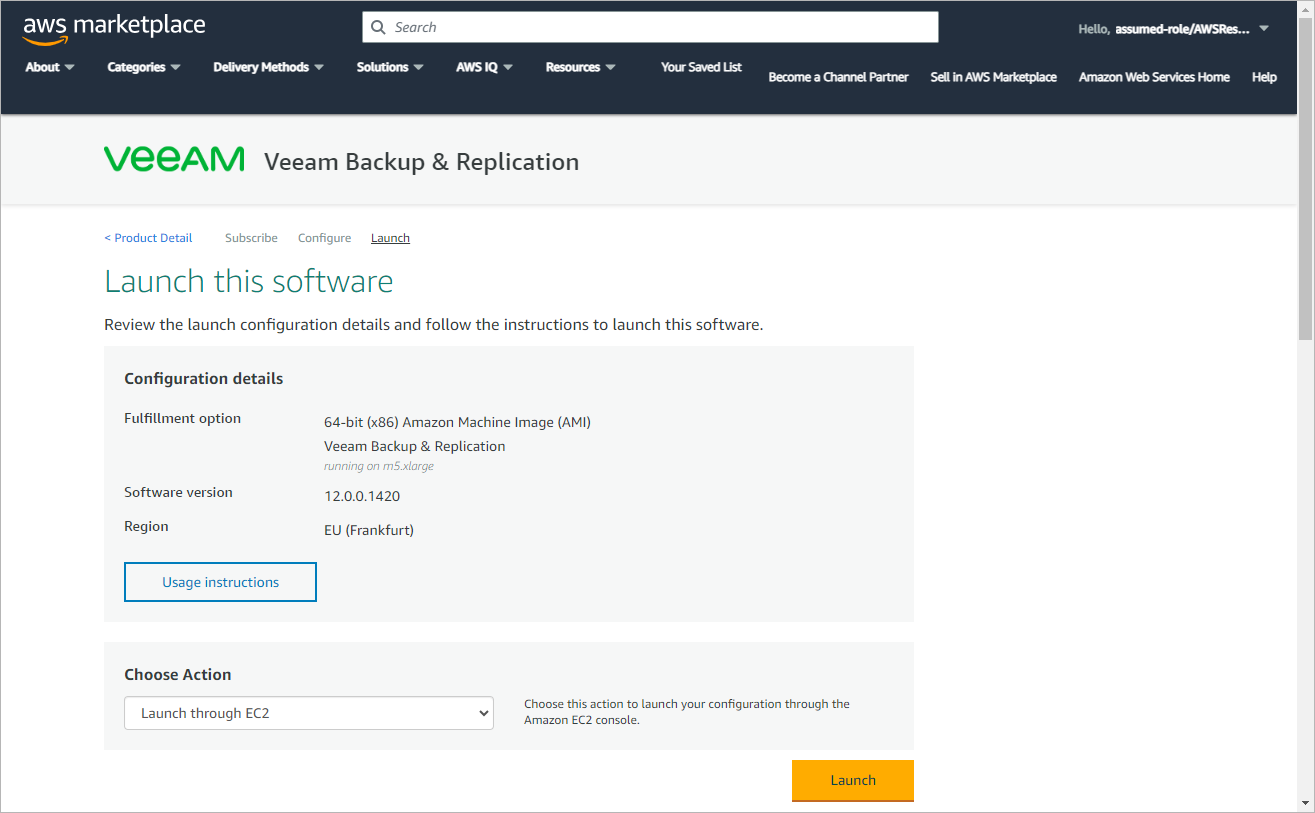Image resolution: width=1315 pixels, height=813 pixels.
Task: Click the Choose Action heading
Action: (178, 674)
